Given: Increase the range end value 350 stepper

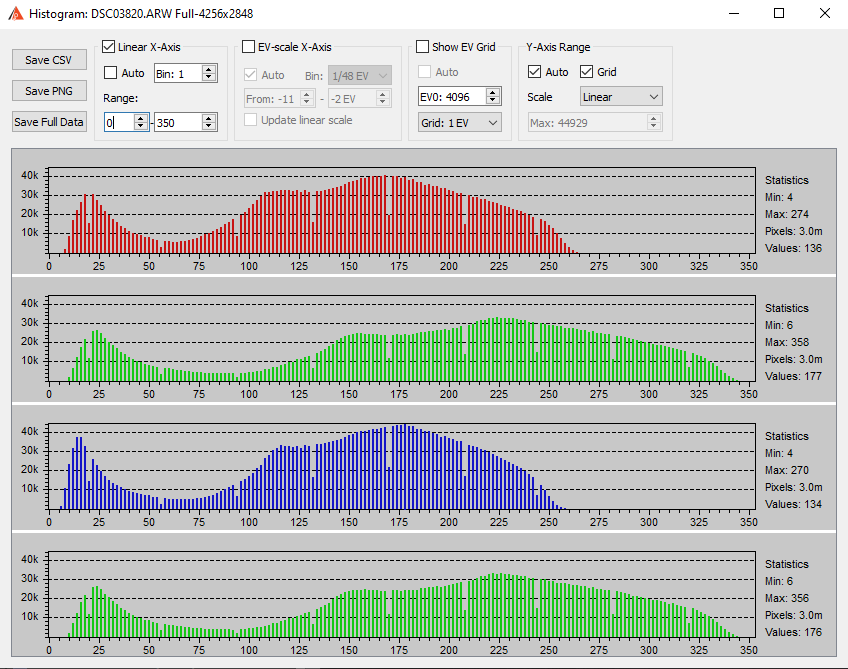Looking at the screenshot, I should [208, 118].
